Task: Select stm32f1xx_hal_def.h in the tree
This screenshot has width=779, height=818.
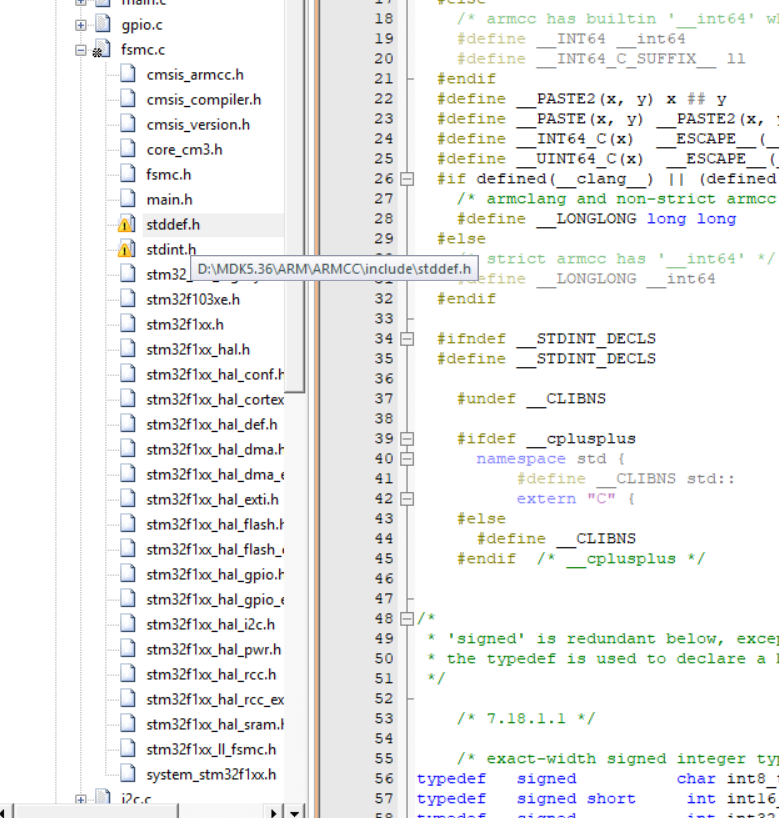Action: [211, 425]
